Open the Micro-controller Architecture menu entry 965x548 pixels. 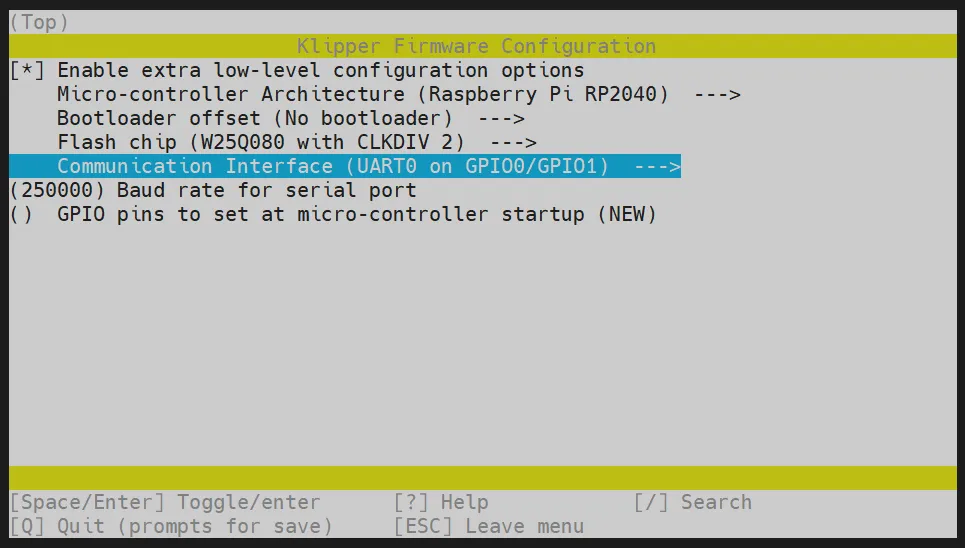[362, 95]
